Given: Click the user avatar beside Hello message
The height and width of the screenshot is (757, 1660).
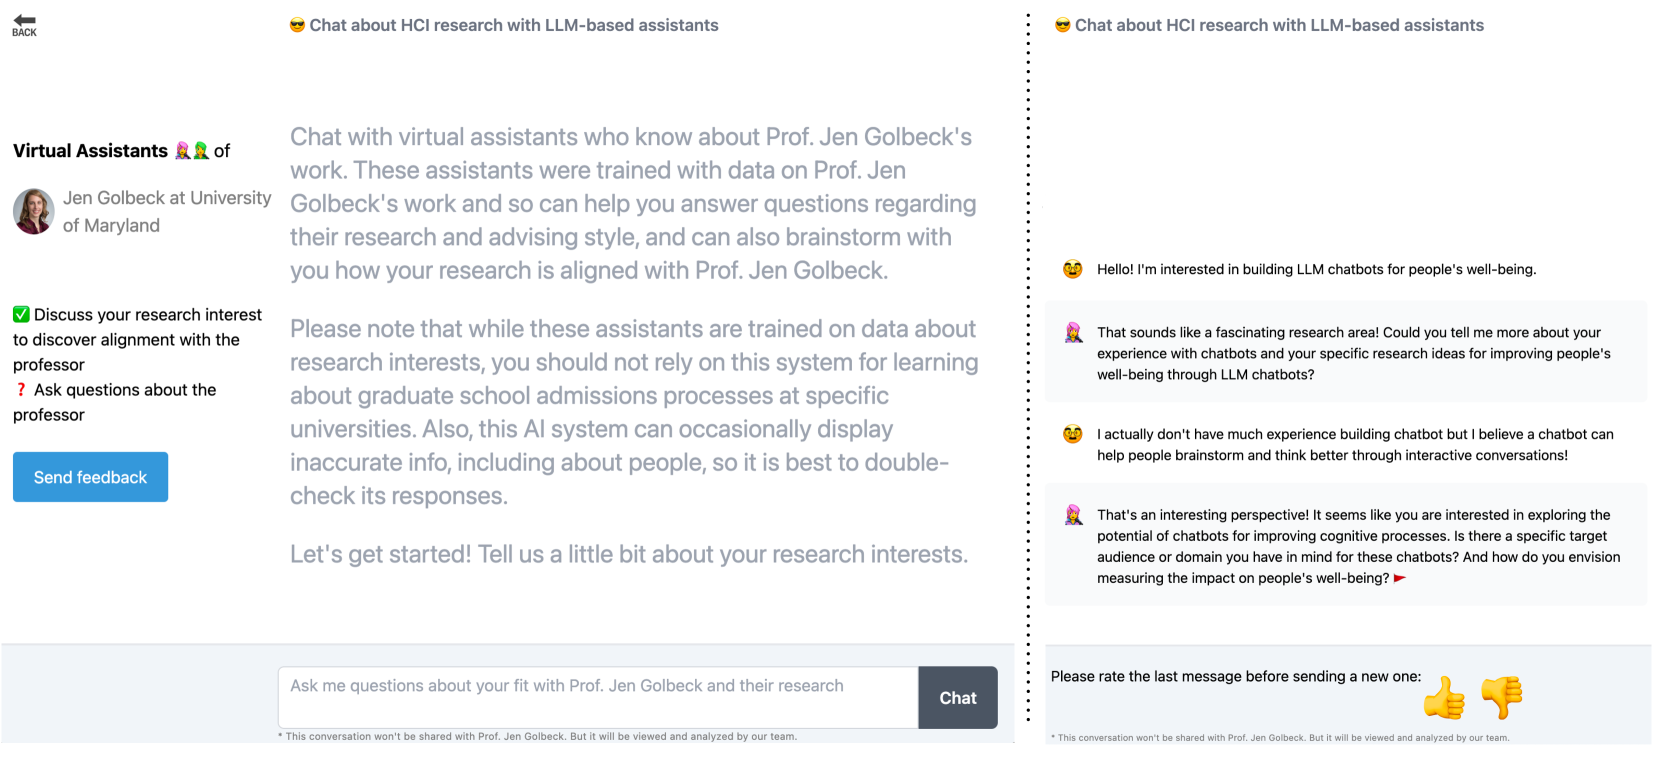Looking at the screenshot, I should (x=1073, y=269).
